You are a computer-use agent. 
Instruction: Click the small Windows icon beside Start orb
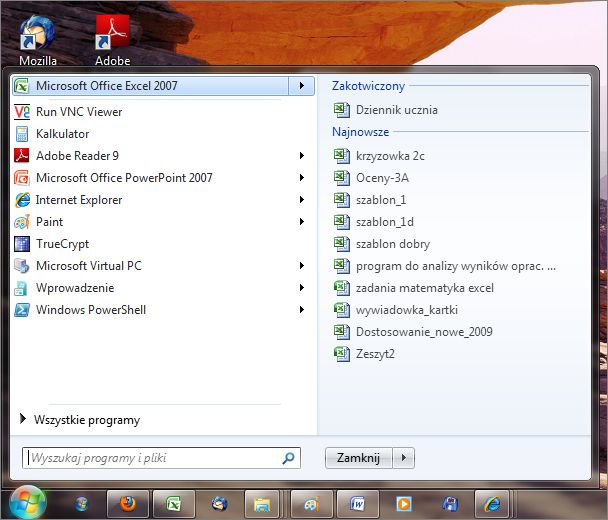(x=82, y=504)
